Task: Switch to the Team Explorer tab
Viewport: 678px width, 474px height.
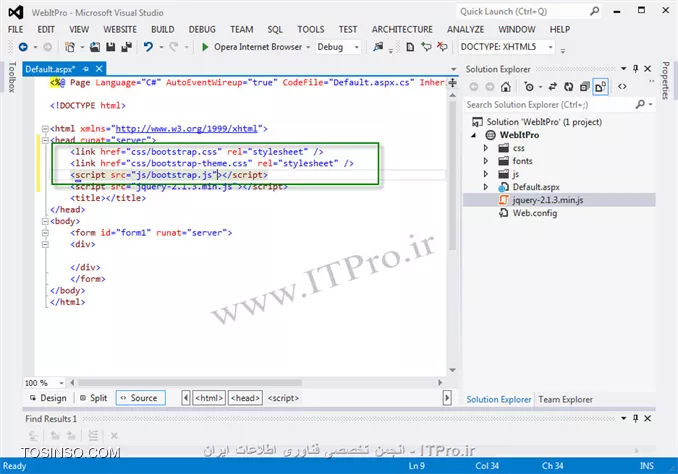Action: click(565, 400)
